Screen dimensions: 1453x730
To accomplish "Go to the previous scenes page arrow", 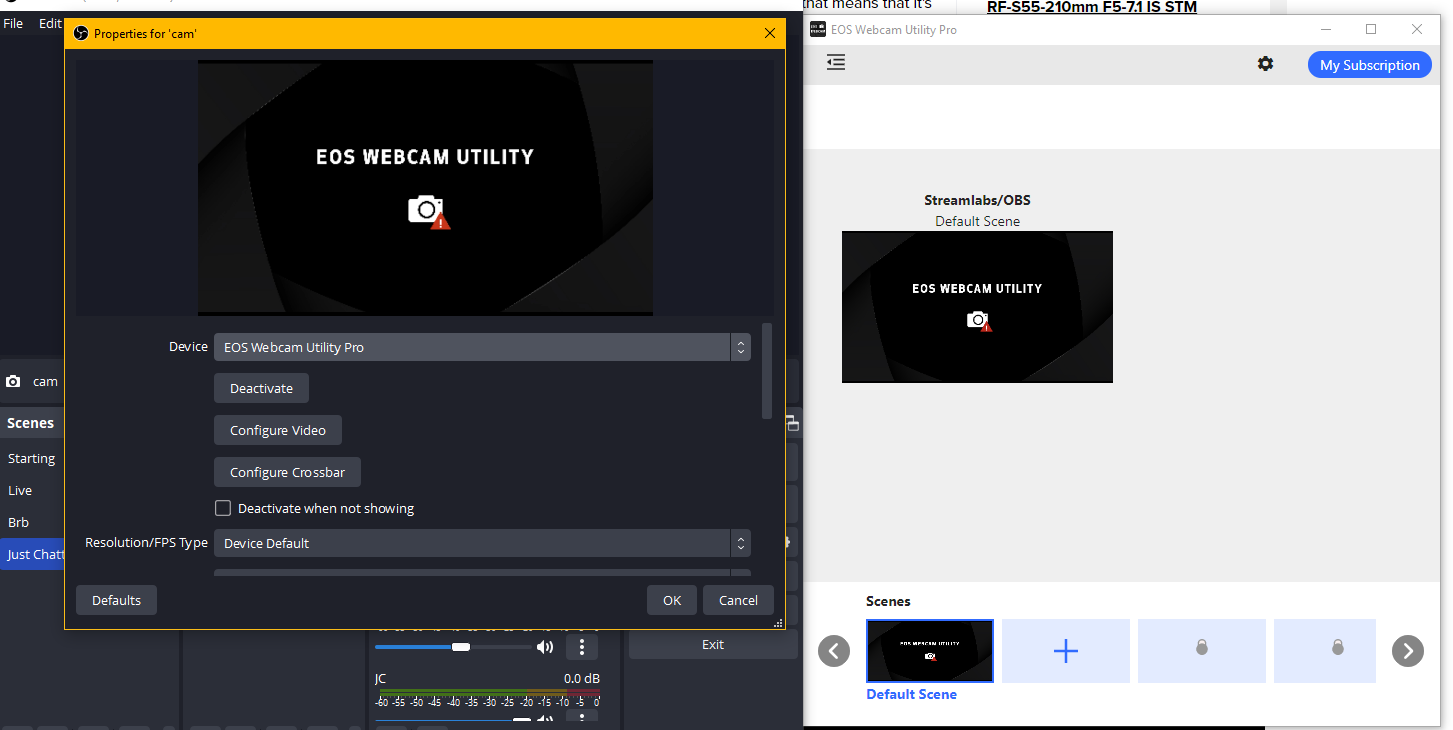I will point(833,651).
